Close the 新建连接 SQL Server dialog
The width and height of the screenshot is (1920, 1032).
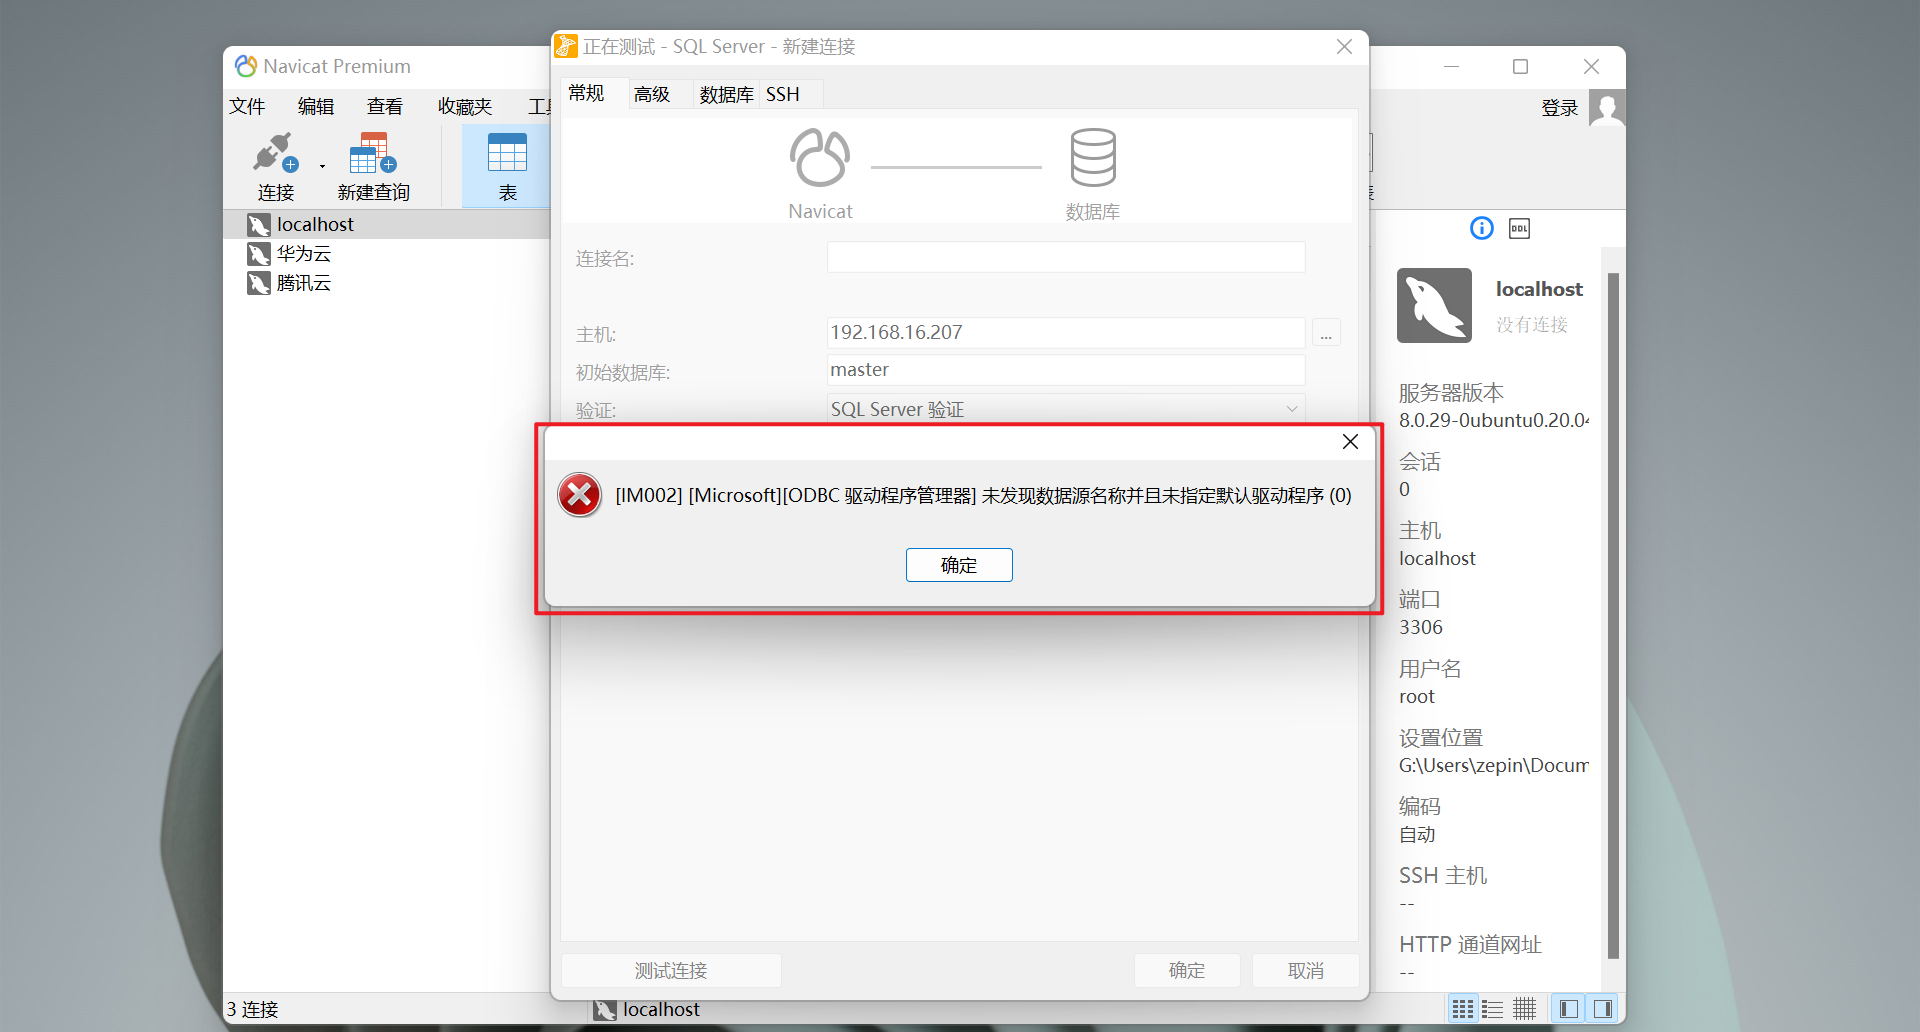[x=1344, y=47]
